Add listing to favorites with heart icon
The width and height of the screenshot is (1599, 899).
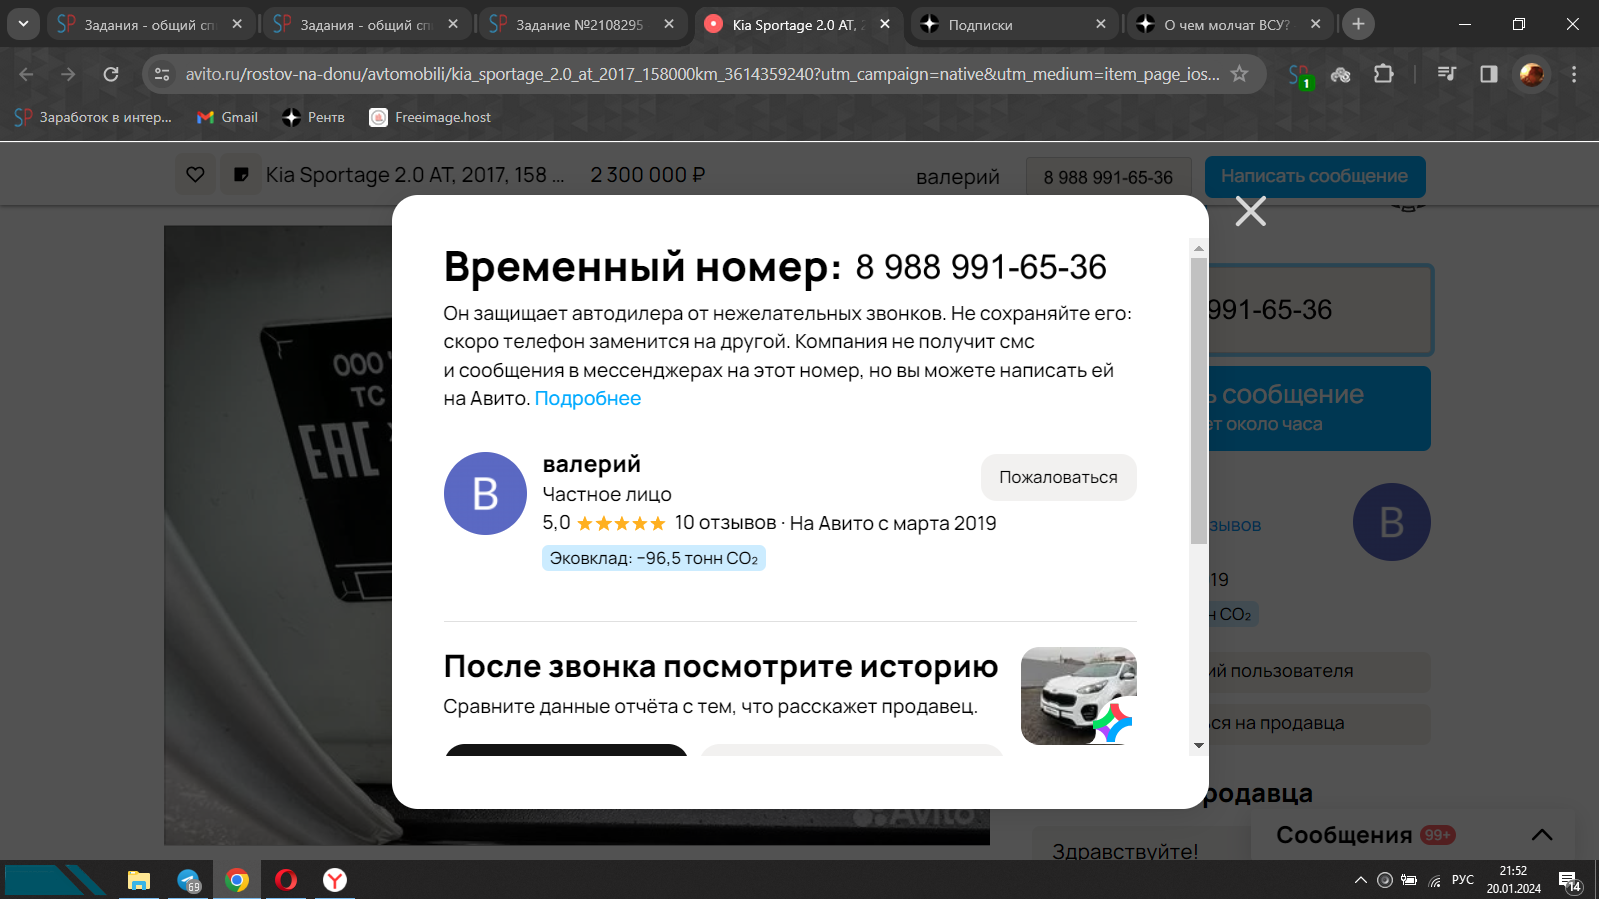tap(195, 175)
